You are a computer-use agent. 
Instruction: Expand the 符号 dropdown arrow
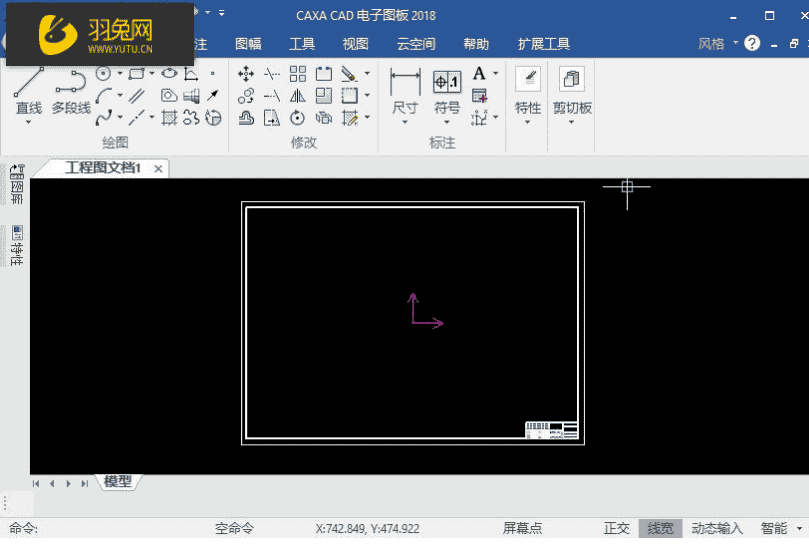pyautogui.click(x=447, y=123)
